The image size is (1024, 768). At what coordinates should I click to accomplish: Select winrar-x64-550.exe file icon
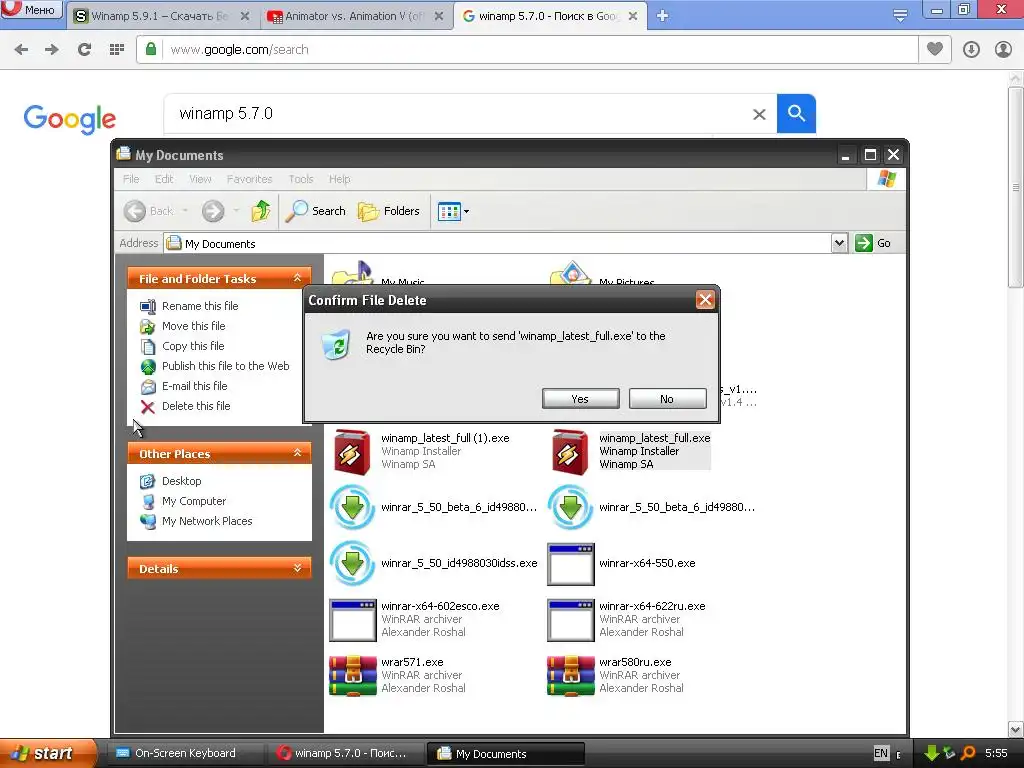(x=571, y=564)
